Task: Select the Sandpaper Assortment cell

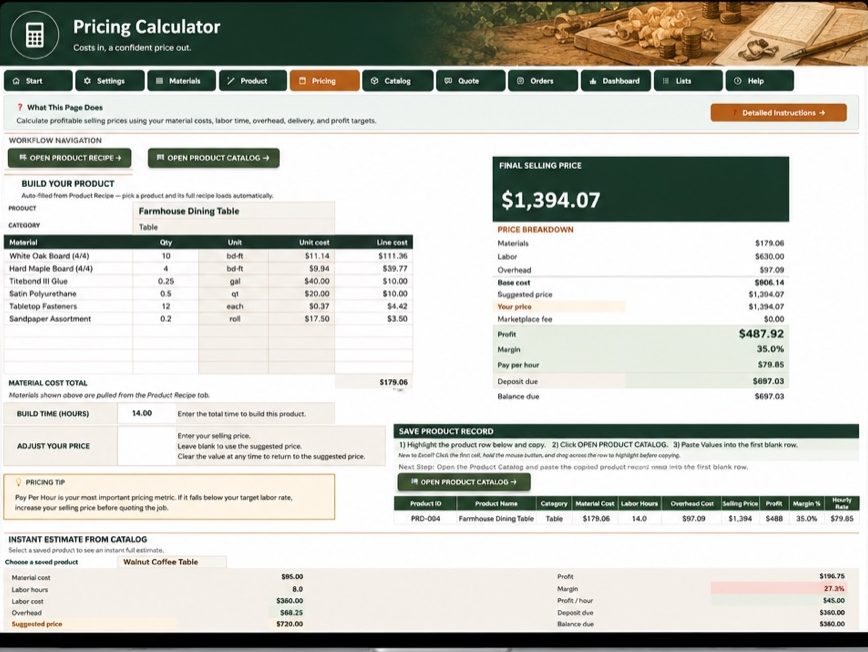Action: [68, 319]
